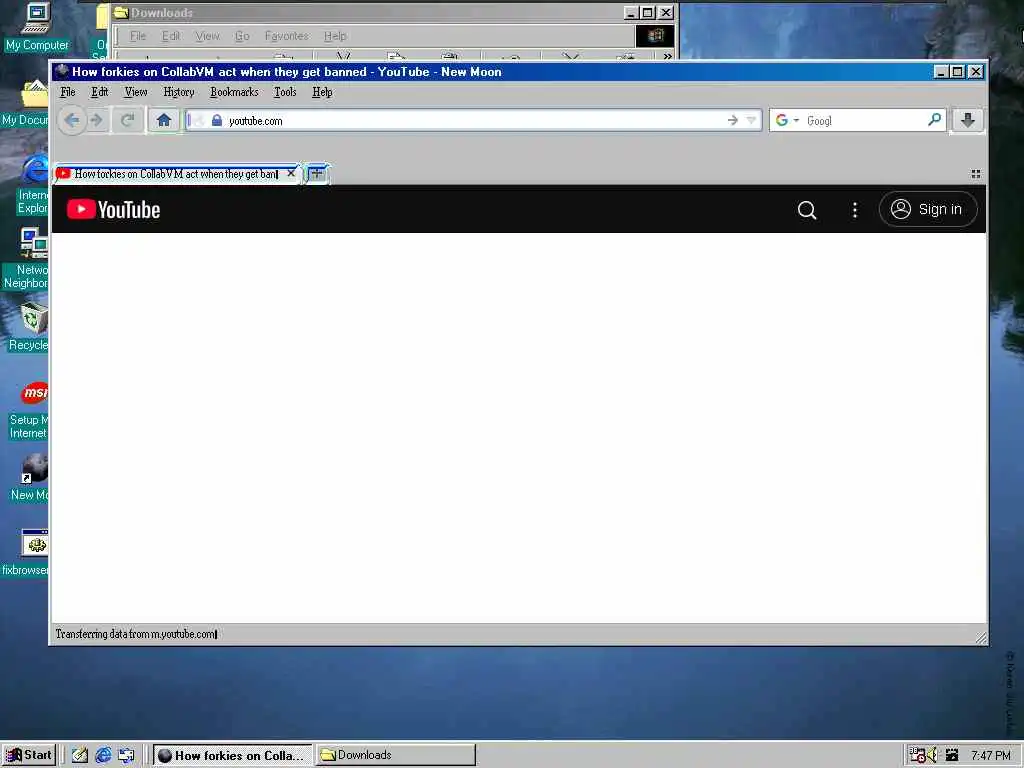Open the New Moon Help menu
The width and height of the screenshot is (1024, 768).
click(x=322, y=92)
